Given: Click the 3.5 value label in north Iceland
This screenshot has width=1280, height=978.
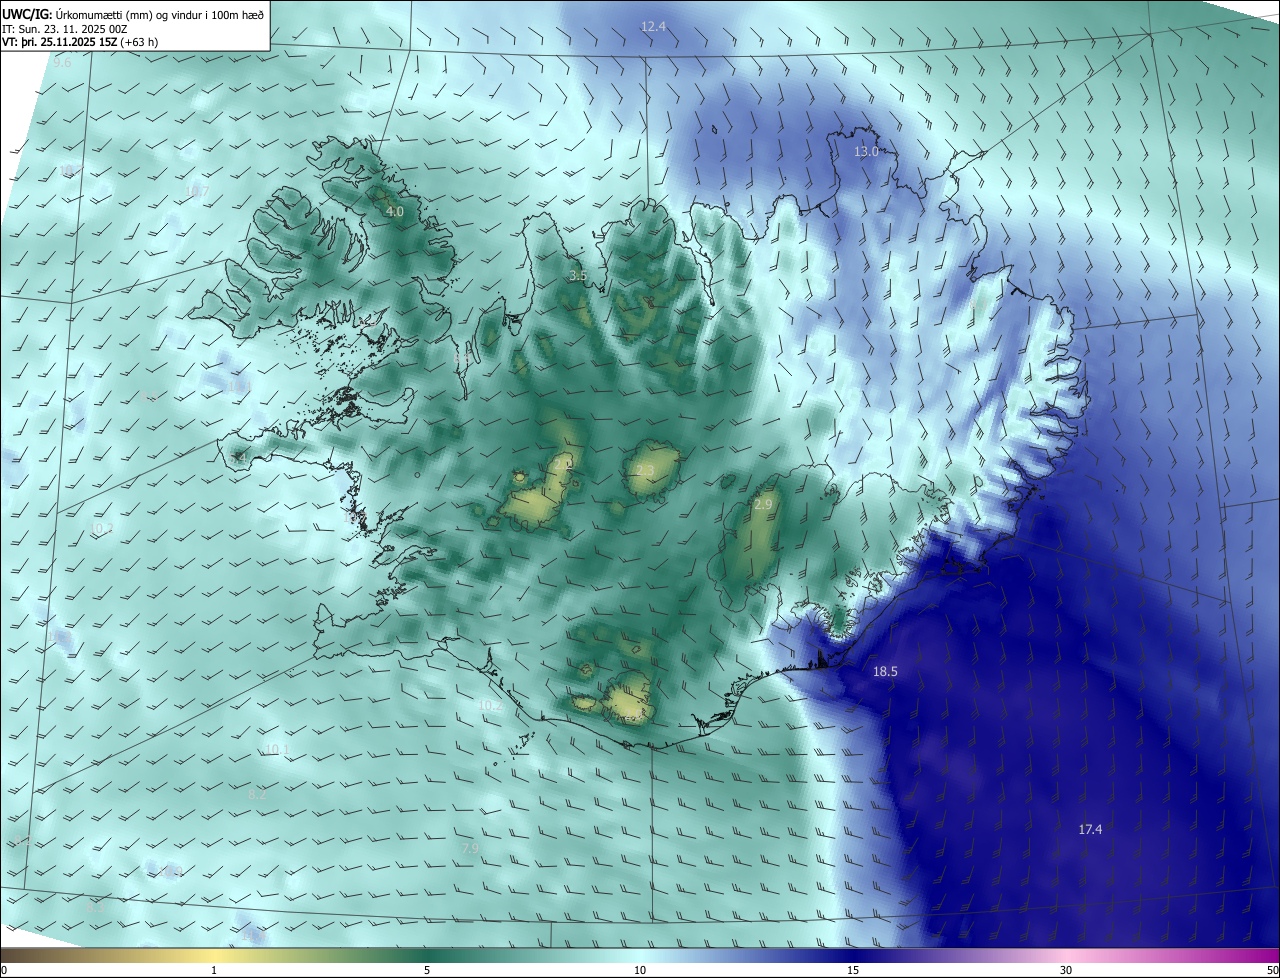Looking at the screenshot, I should pyautogui.click(x=578, y=275).
